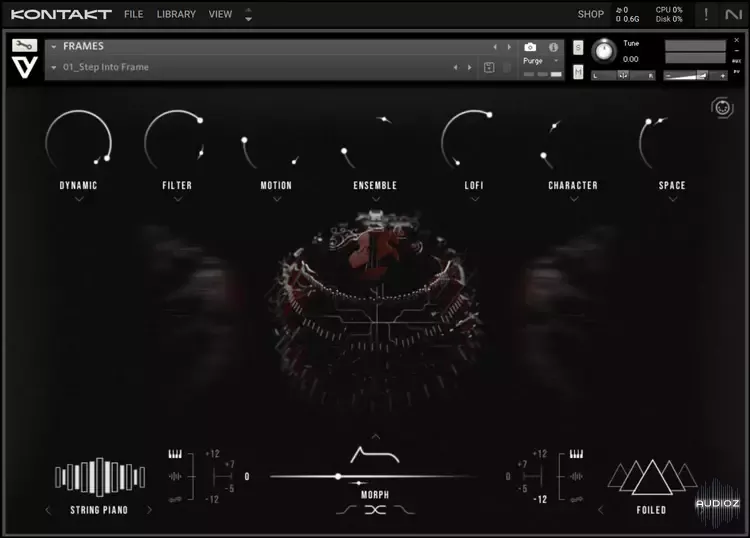Click the L-R pan slider

623,75
